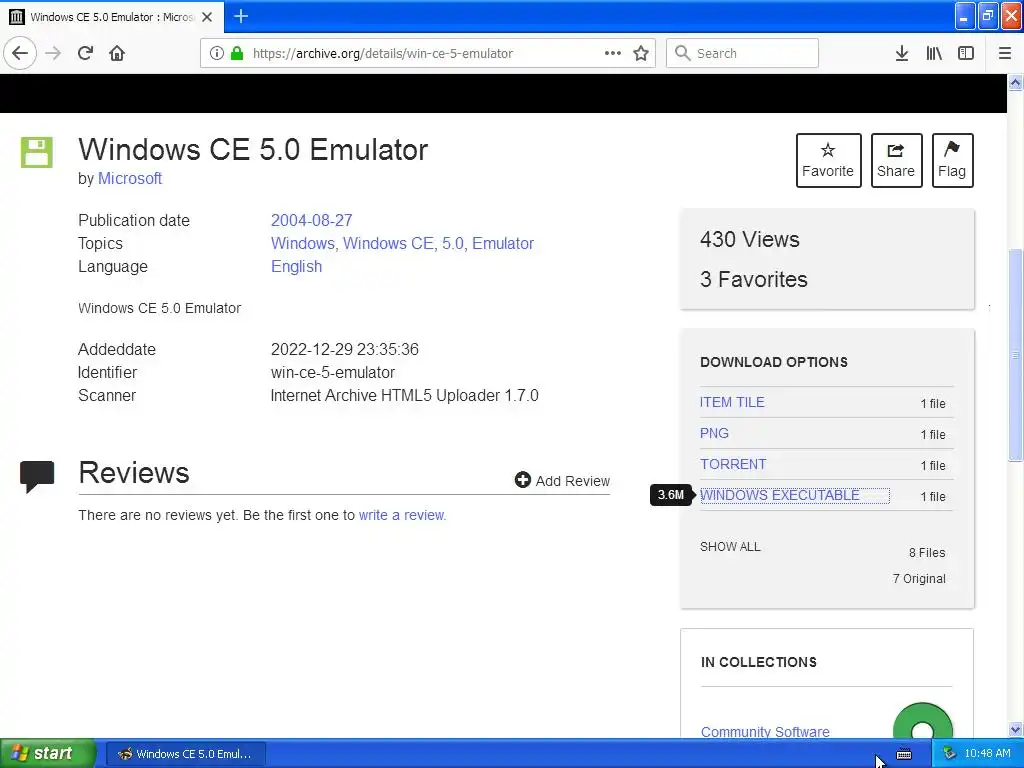Click the forward navigation arrow
Image resolution: width=1024 pixels, height=768 pixels.
tap(53, 53)
